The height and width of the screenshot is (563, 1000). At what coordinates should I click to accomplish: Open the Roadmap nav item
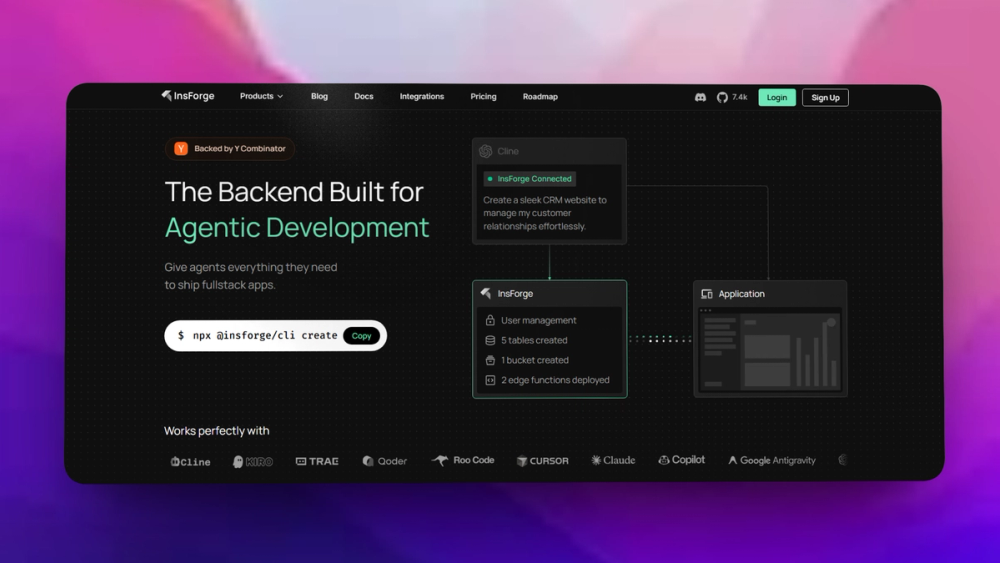(540, 97)
